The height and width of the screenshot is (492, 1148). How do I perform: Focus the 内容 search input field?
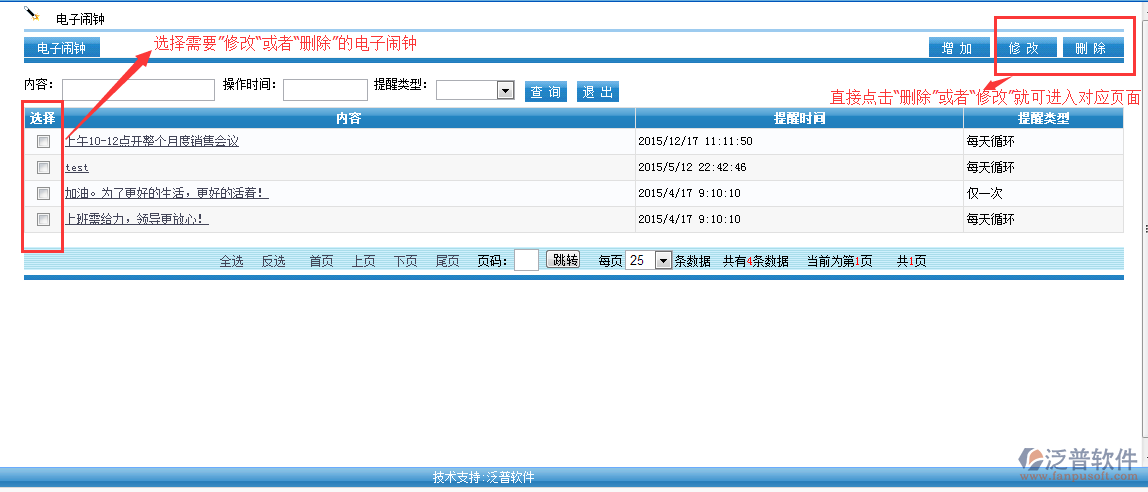coord(138,90)
